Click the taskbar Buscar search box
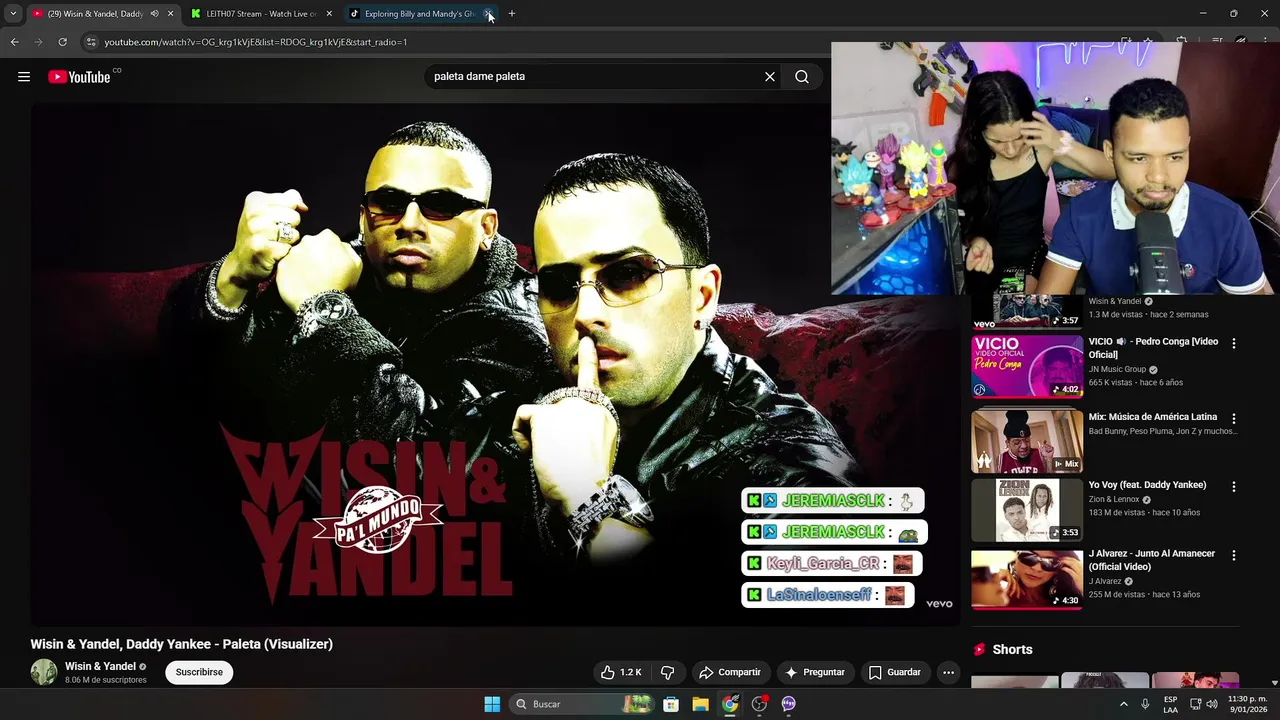The height and width of the screenshot is (720, 1280). pyautogui.click(x=580, y=704)
